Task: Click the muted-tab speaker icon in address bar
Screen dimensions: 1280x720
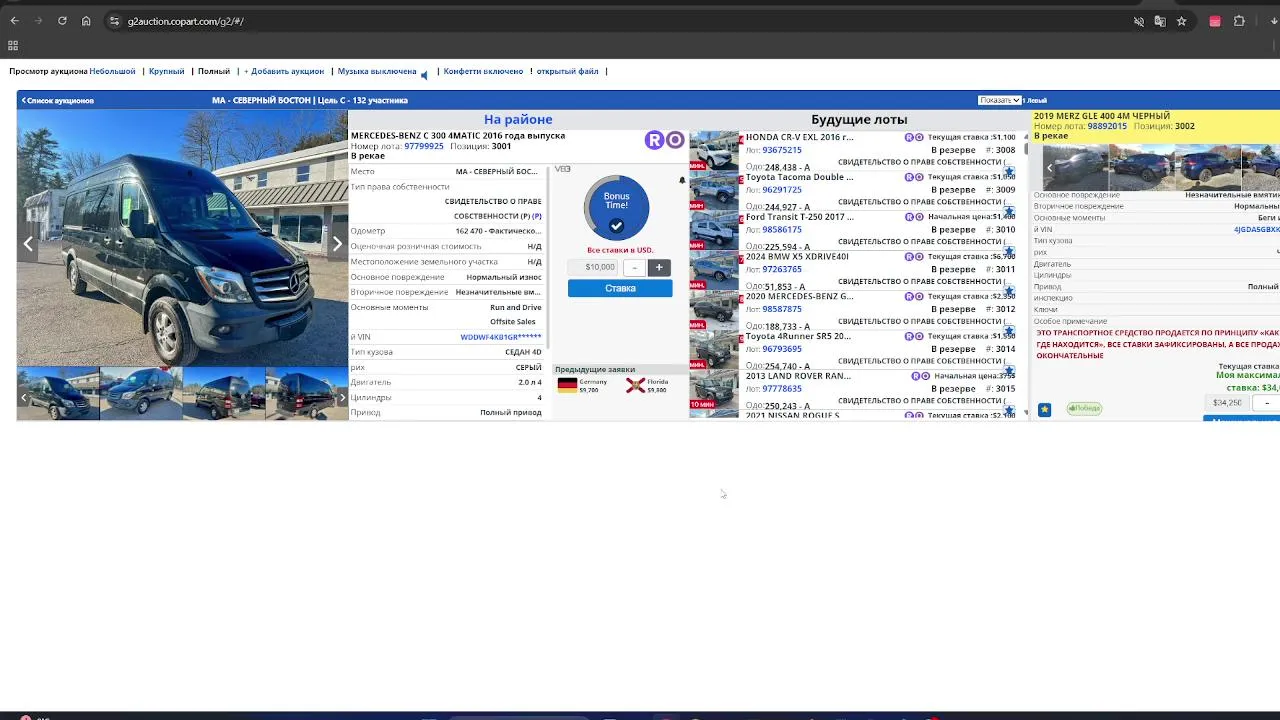Action: 1138,21
